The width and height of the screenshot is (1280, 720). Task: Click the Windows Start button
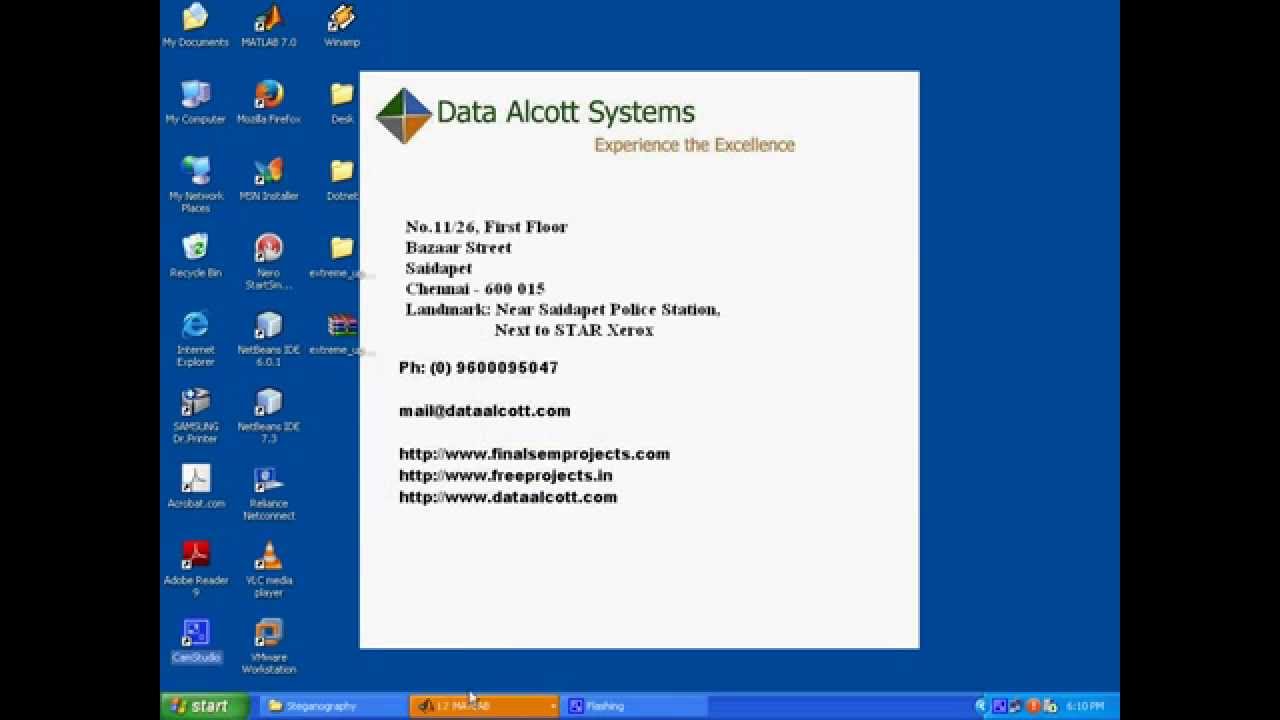click(x=205, y=706)
